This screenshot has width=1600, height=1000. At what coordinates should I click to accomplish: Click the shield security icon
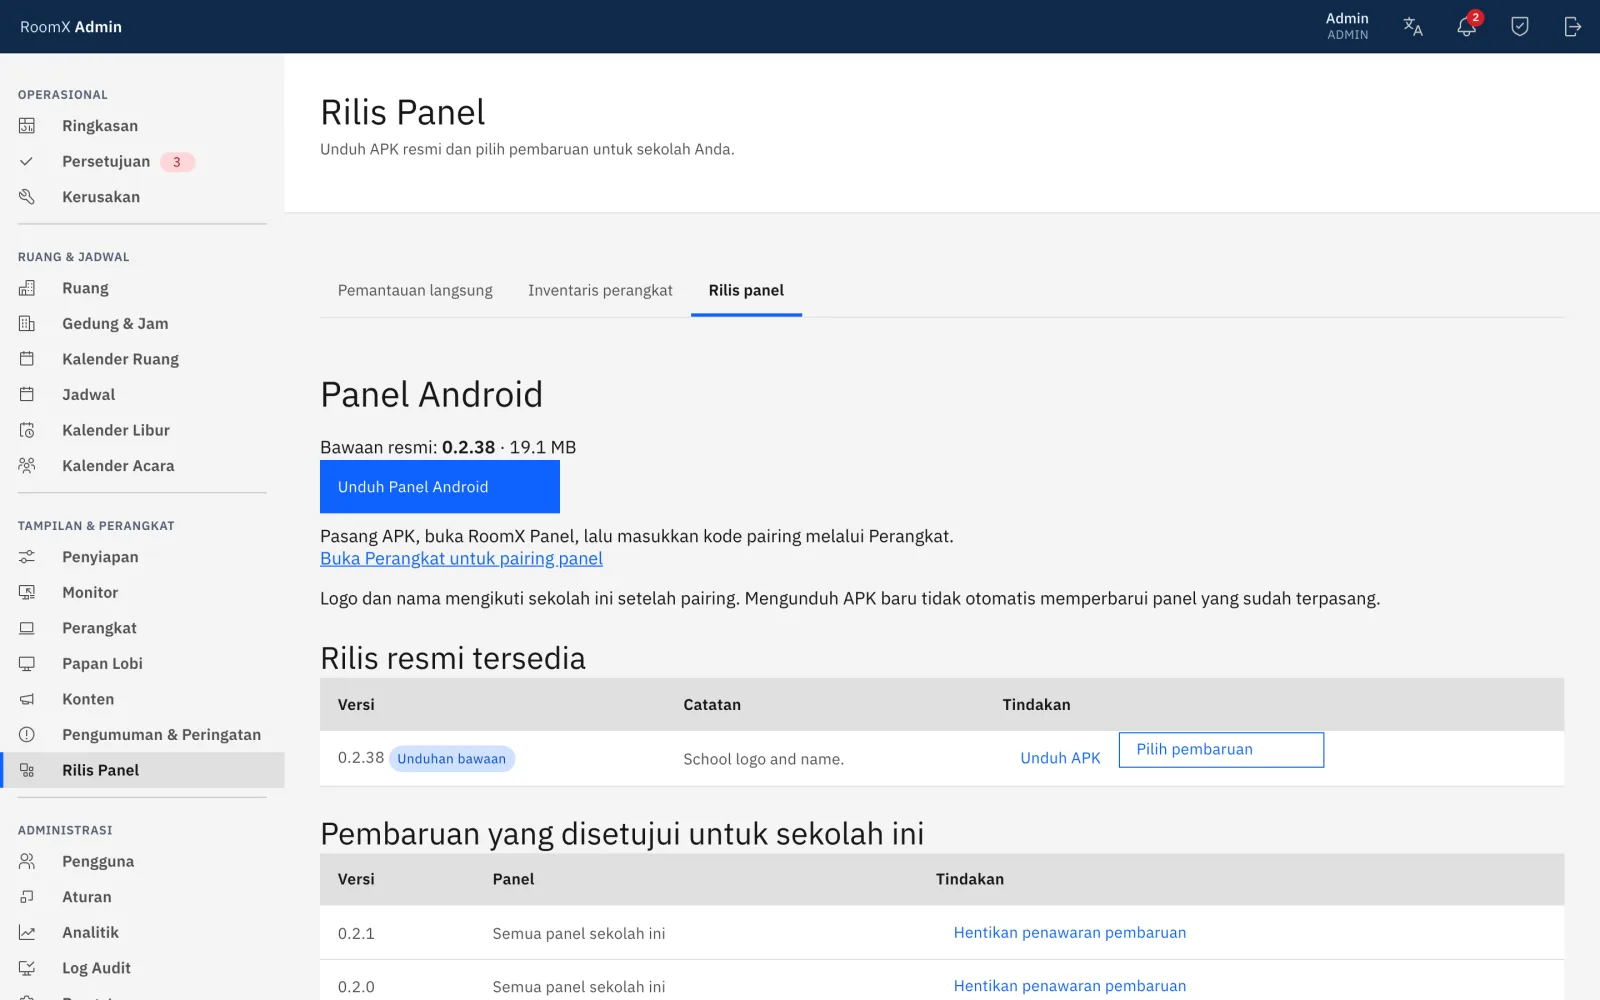tap(1520, 27)
